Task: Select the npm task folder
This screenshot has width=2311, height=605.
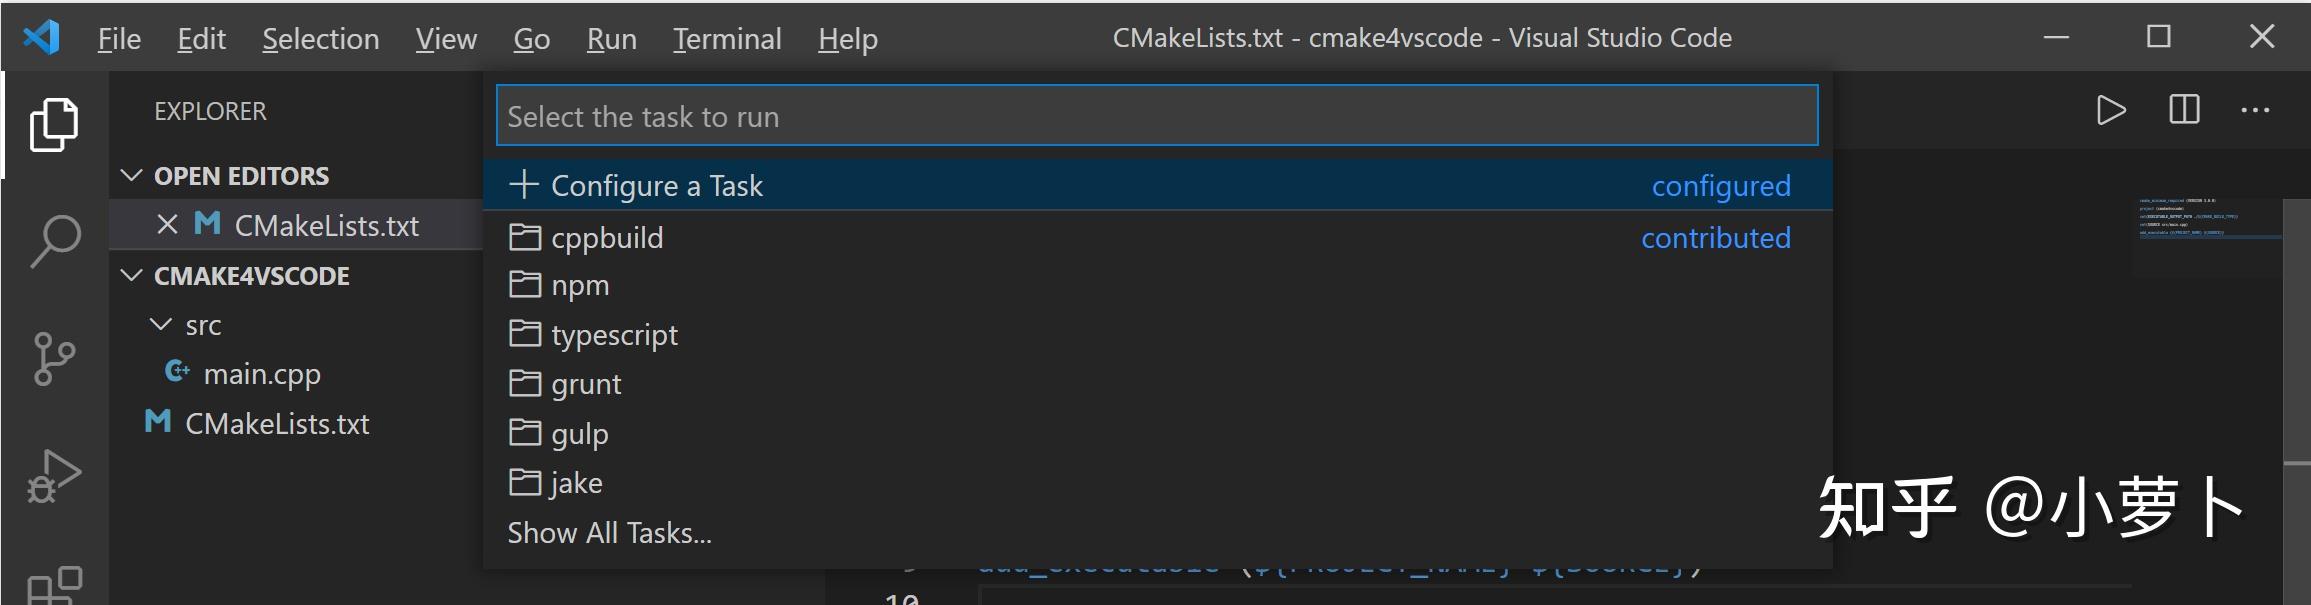Action: point(580,285)
